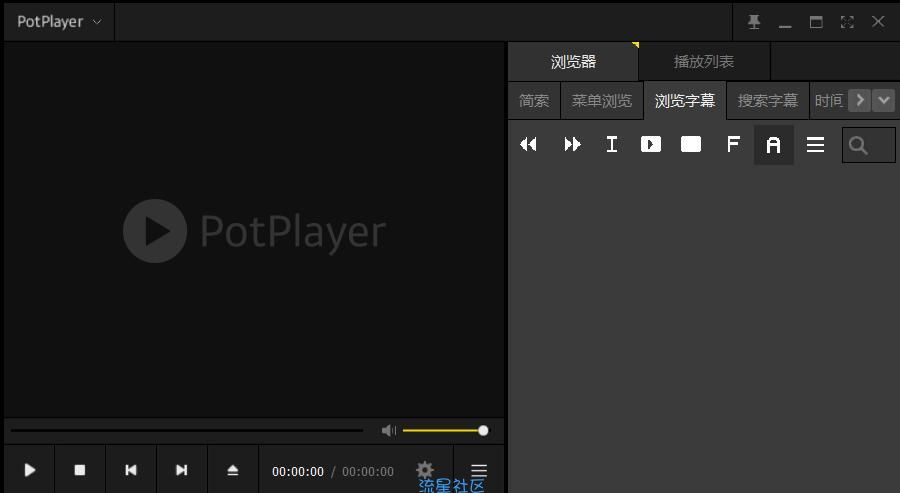
Task: Click the F subtitle toolbar icon
Action: pos(733,144)
